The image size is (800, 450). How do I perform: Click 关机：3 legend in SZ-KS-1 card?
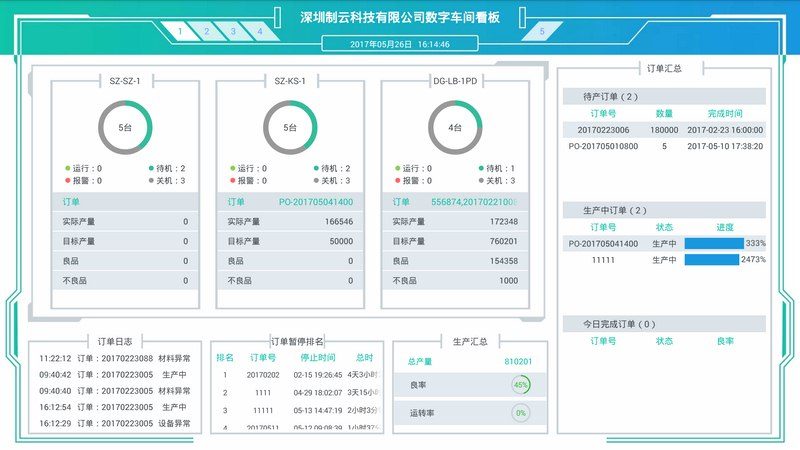click(332, 180)
